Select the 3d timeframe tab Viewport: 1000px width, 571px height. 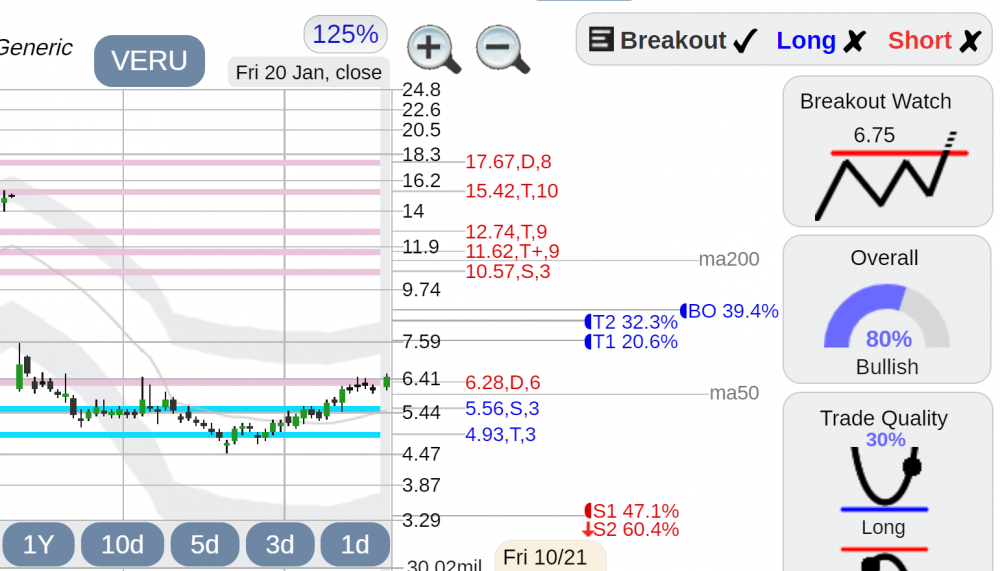click(280, 544)
